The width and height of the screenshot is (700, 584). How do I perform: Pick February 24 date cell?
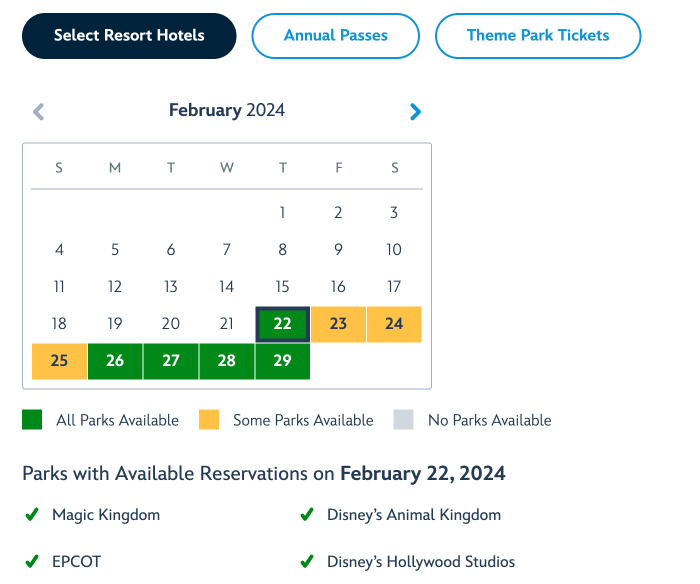coord(394,324)
